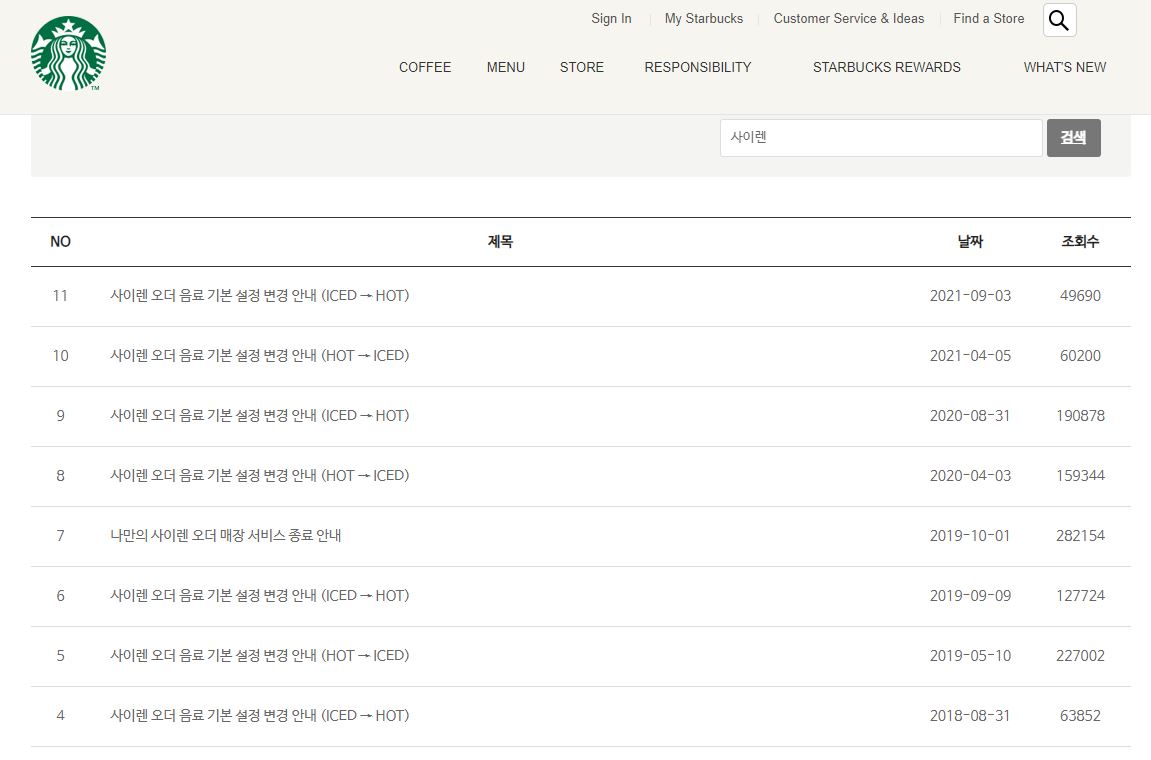Screen dimensions: 1151x760
Task: Click row number 4
Action: click(60, 716)
